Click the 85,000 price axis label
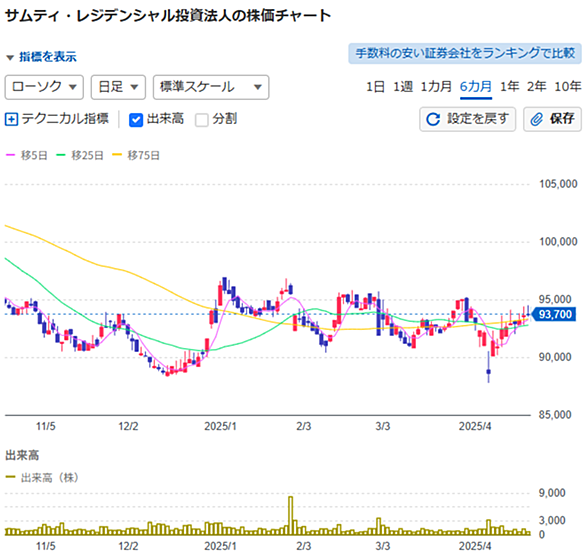 tap(555, 415)
